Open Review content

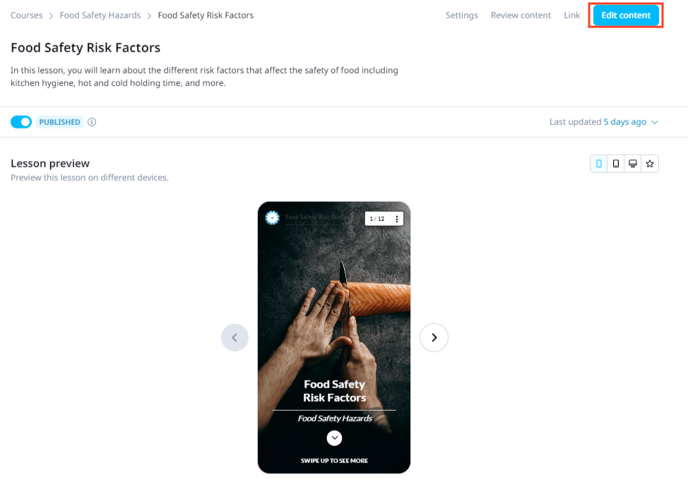tap(521, 15)
